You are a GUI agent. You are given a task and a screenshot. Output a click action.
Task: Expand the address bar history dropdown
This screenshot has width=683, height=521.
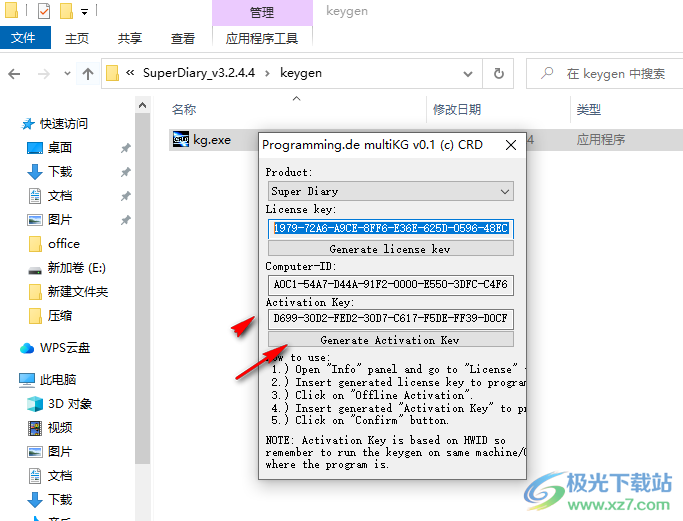pyautogui.click(x=468, y=74)
